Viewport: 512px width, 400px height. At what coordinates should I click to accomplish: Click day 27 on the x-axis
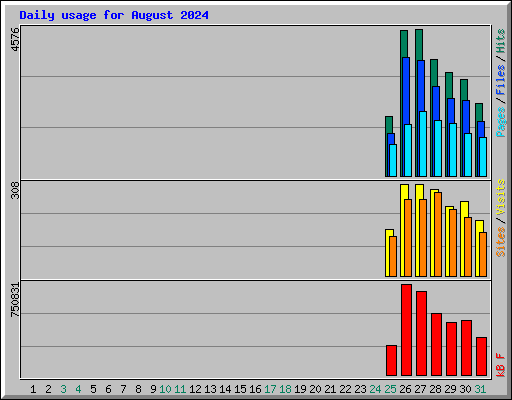(x=420, y=389)
